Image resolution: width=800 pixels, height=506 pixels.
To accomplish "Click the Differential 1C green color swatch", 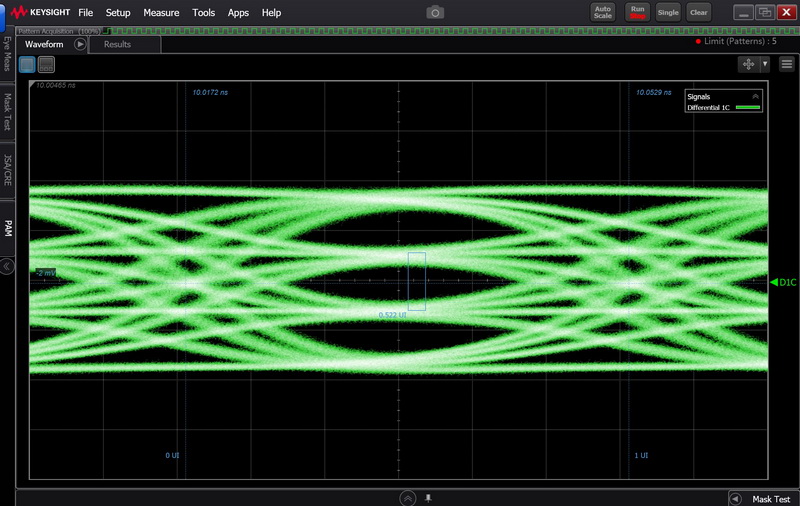I will [746, 107].
